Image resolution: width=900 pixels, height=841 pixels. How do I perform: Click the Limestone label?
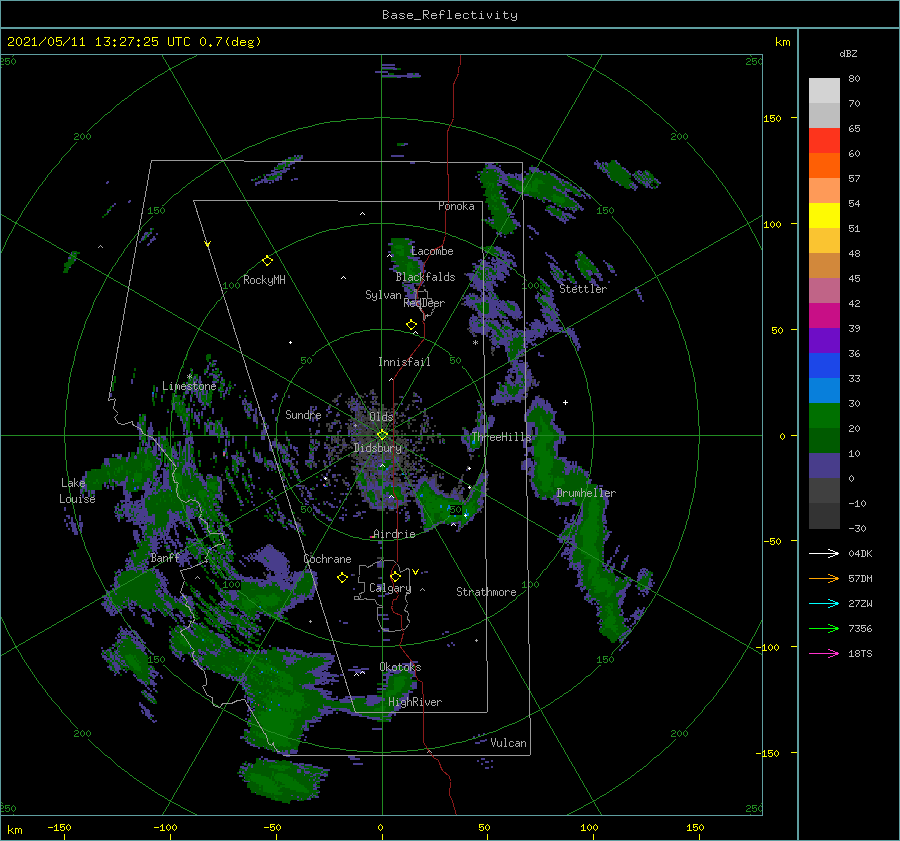click(189, 386)
